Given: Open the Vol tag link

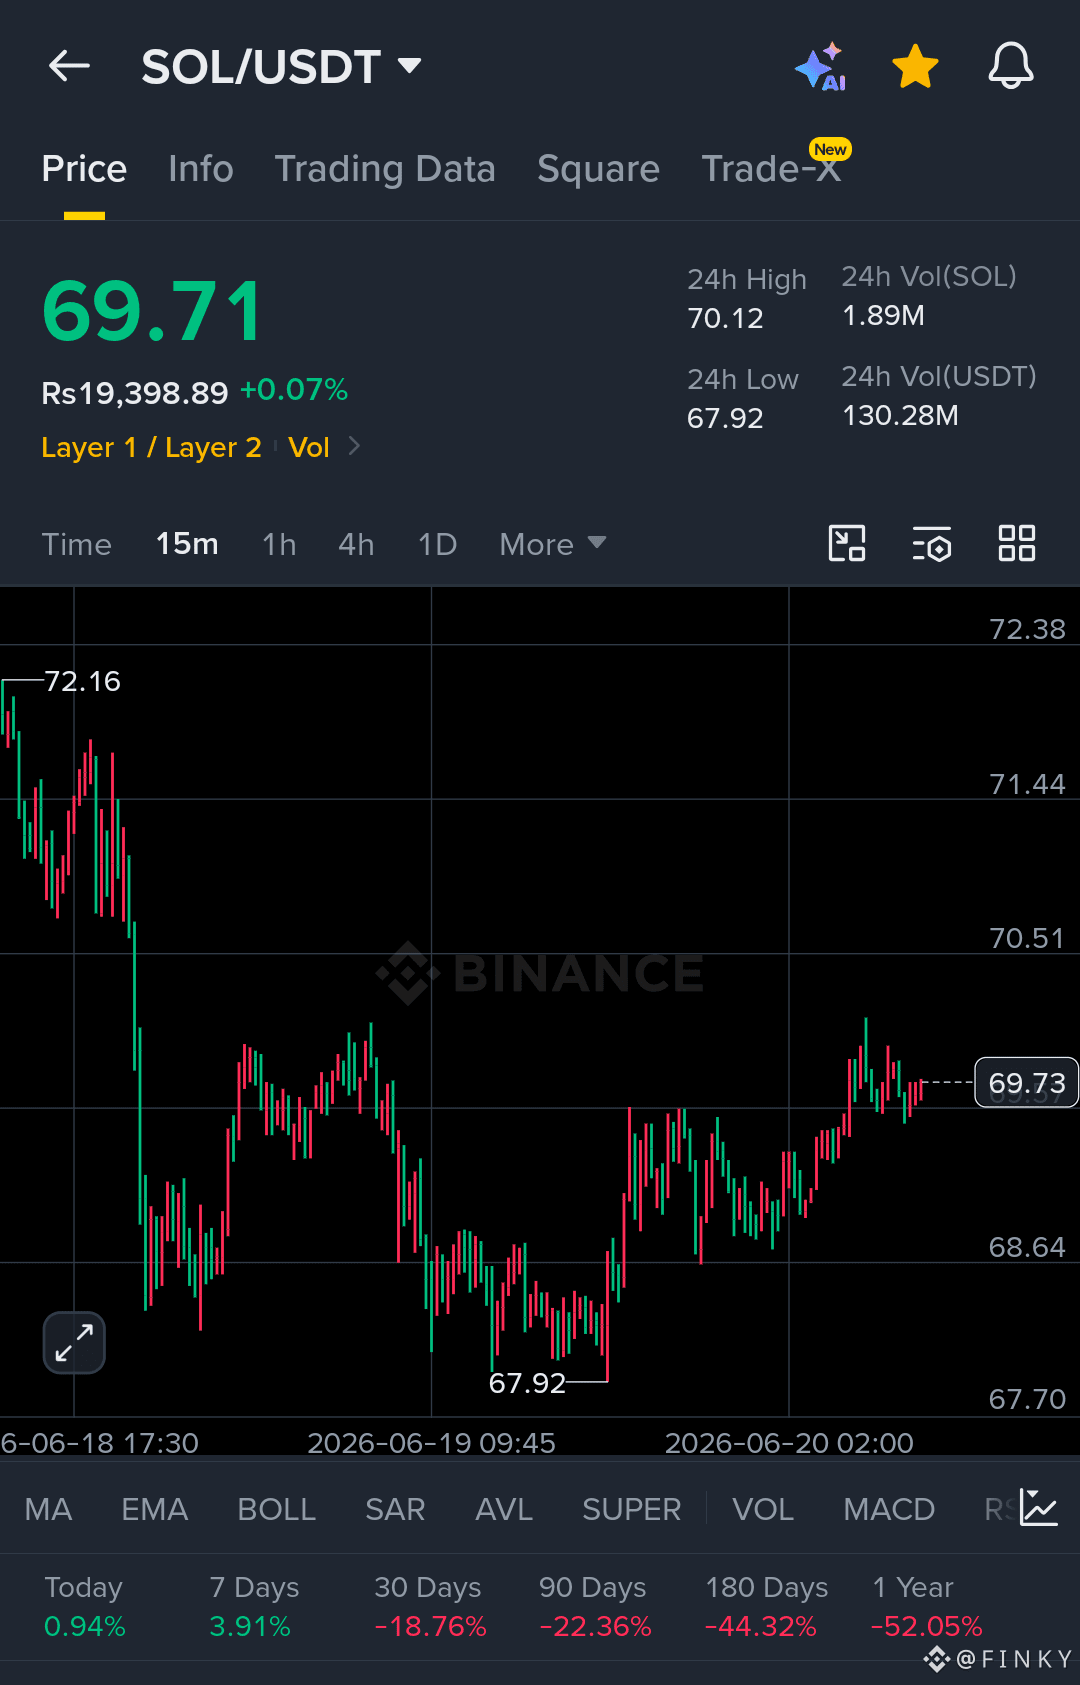Looking at the screenshot, I should click(x=309, y=447).
